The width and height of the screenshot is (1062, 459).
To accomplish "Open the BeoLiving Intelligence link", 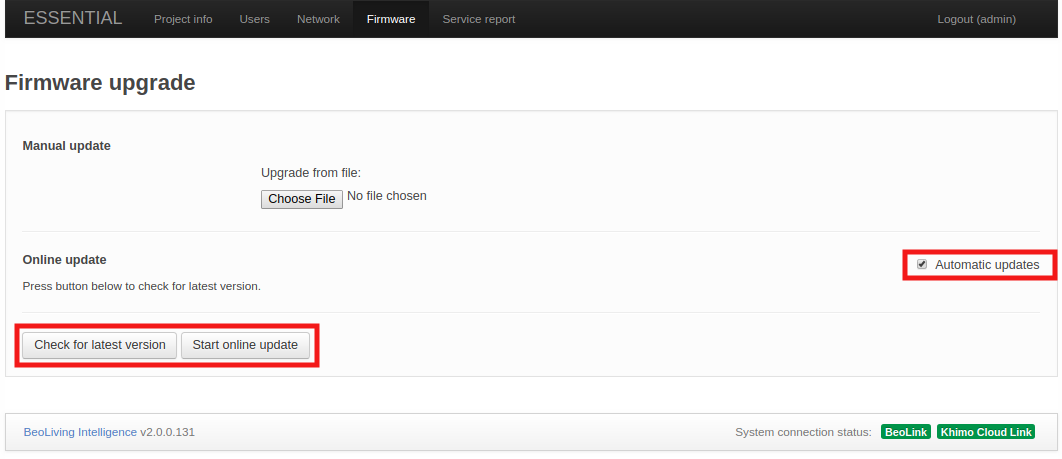I will click(x=80, y=432).
